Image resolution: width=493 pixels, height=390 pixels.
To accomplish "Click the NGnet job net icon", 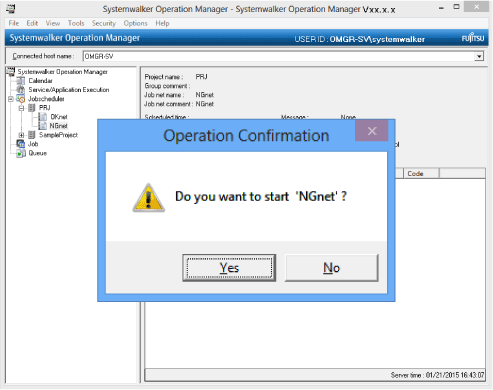I will 43,126.
